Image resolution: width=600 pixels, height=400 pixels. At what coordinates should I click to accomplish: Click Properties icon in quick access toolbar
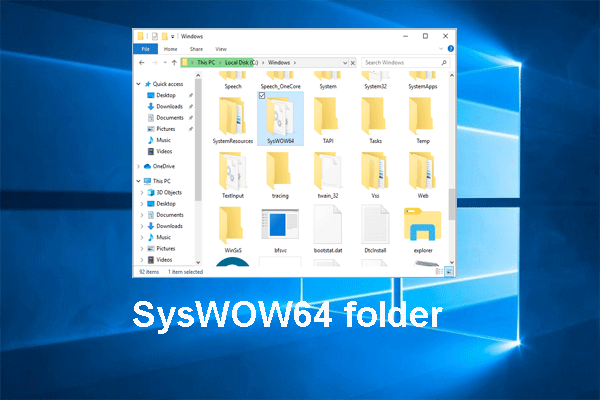(155, 36)
